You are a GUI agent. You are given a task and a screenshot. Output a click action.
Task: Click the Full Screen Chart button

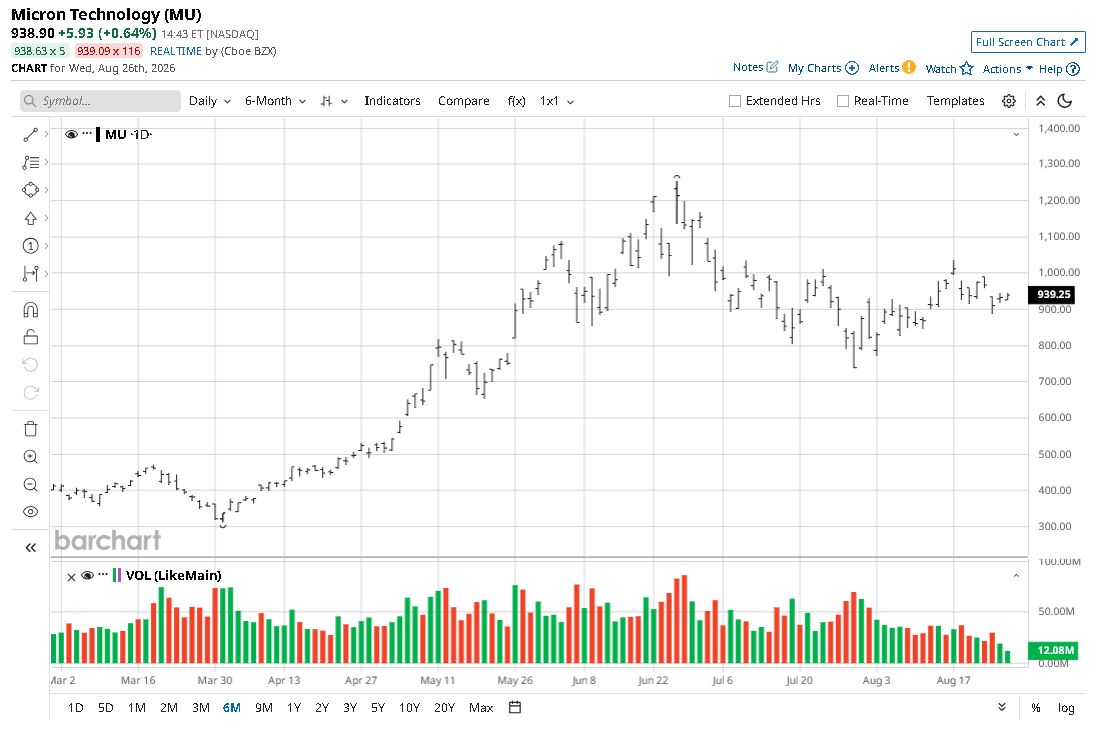tap(1028, 42)
